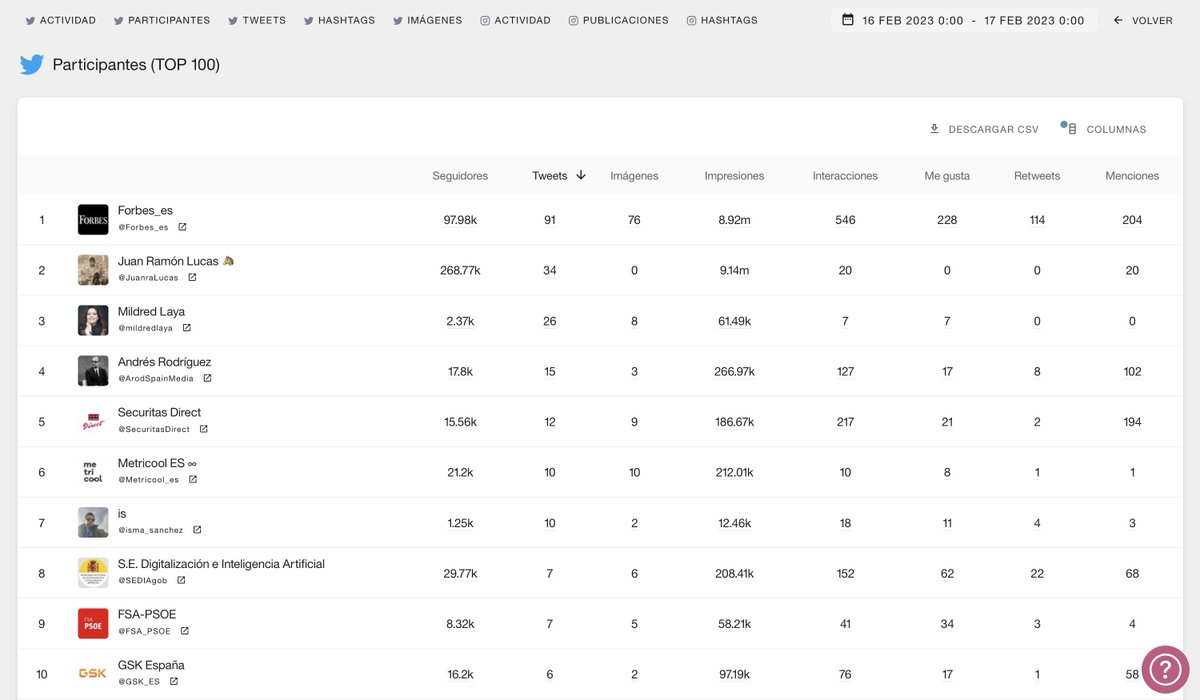Click GSK España interactions value 76
This screenshot has width=1200, height=700.
pos(845,674)
